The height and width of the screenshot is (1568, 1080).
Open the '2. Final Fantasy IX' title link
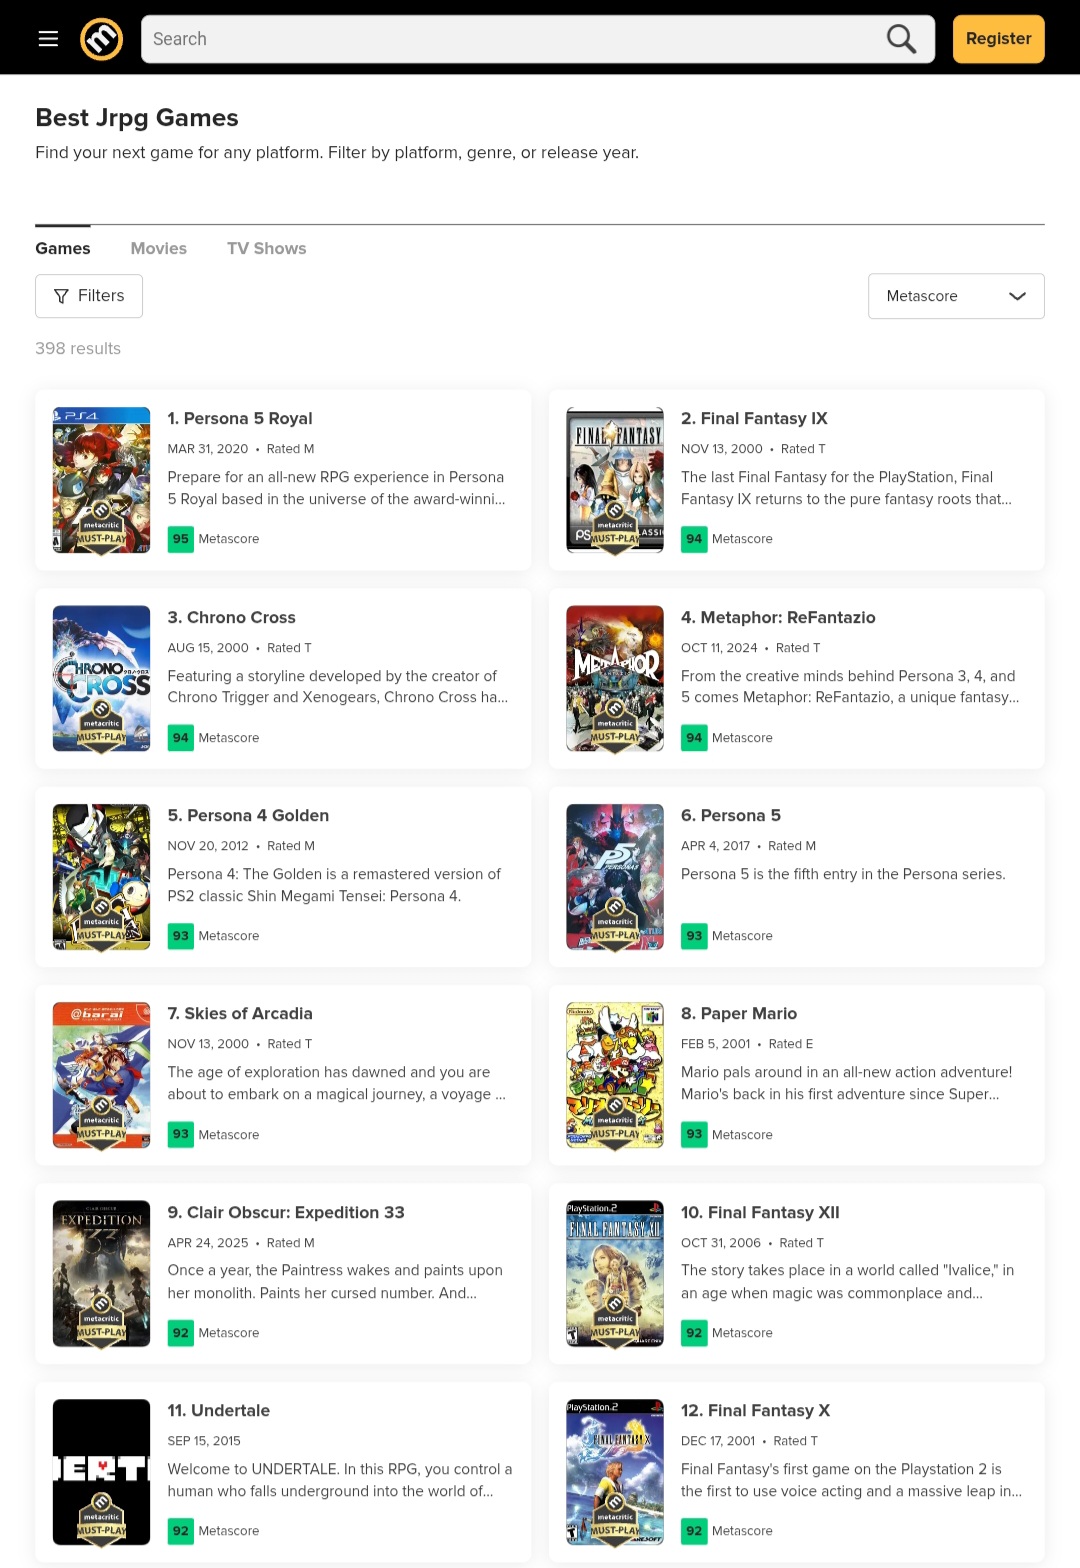pos(754,418)
